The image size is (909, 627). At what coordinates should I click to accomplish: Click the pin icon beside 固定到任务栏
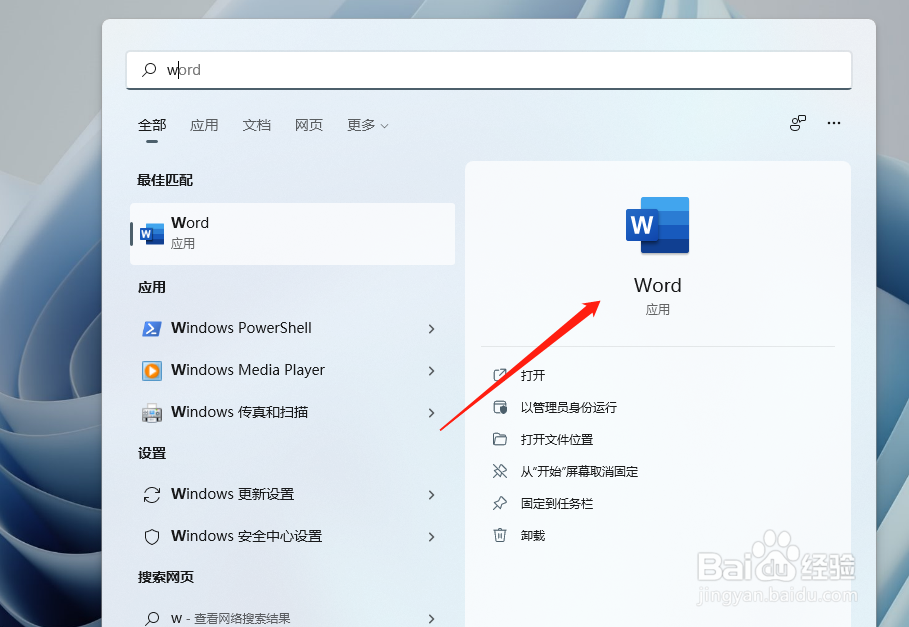pyautogui.click(x=500, y=503)
